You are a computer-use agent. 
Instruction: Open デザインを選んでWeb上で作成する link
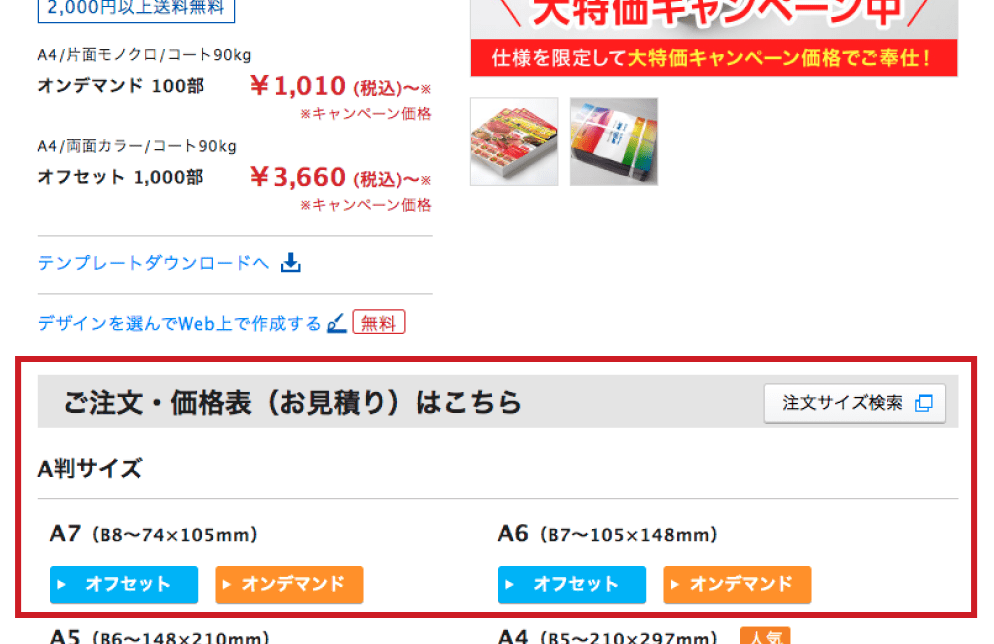[179, 324]
